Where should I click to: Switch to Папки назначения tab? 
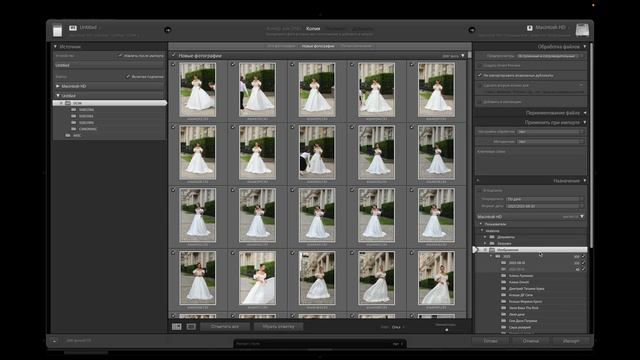[356, 46]
